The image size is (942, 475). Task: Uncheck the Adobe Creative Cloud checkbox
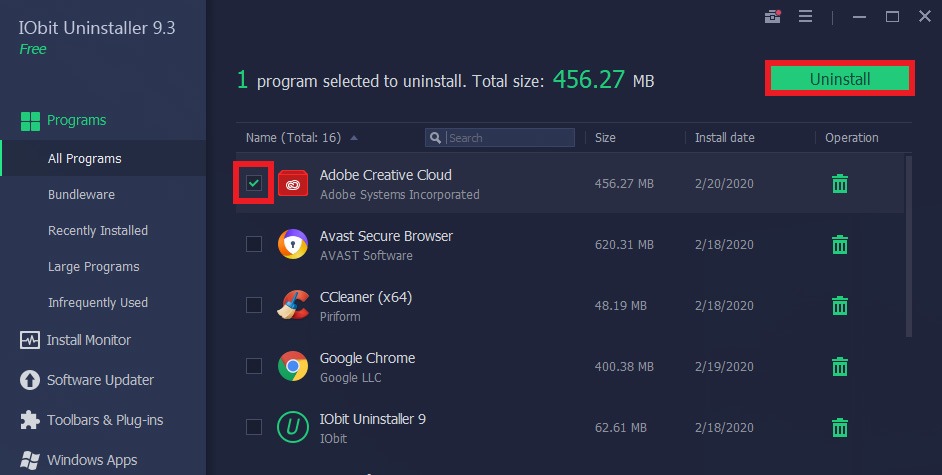pyautogui.click(x=254, y=183)
